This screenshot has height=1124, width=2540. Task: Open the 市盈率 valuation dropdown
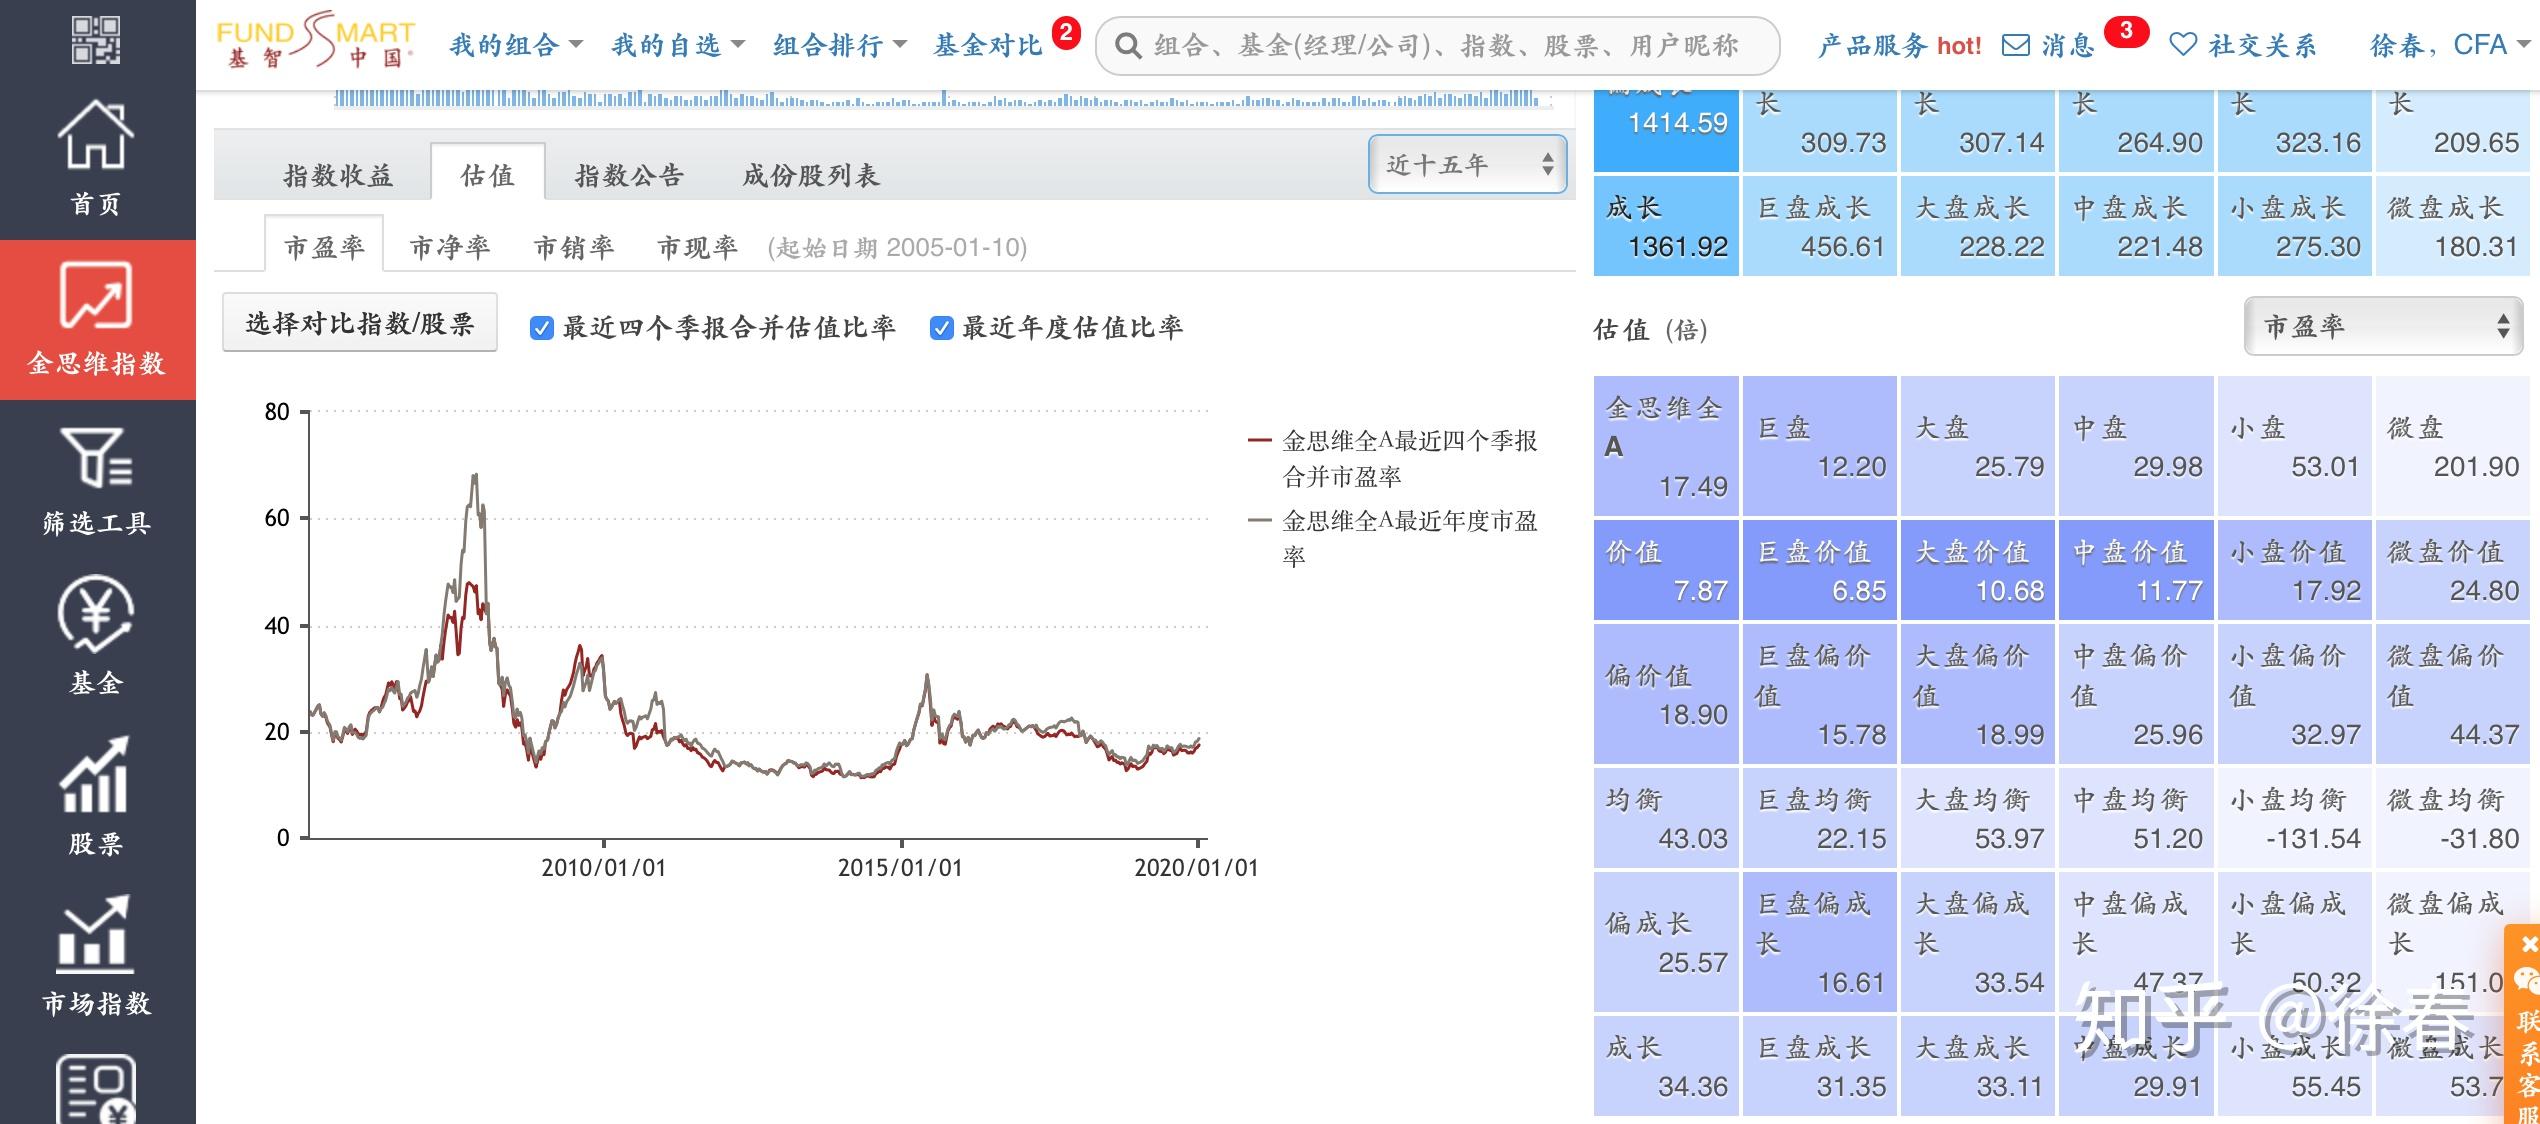[2383, 326]
